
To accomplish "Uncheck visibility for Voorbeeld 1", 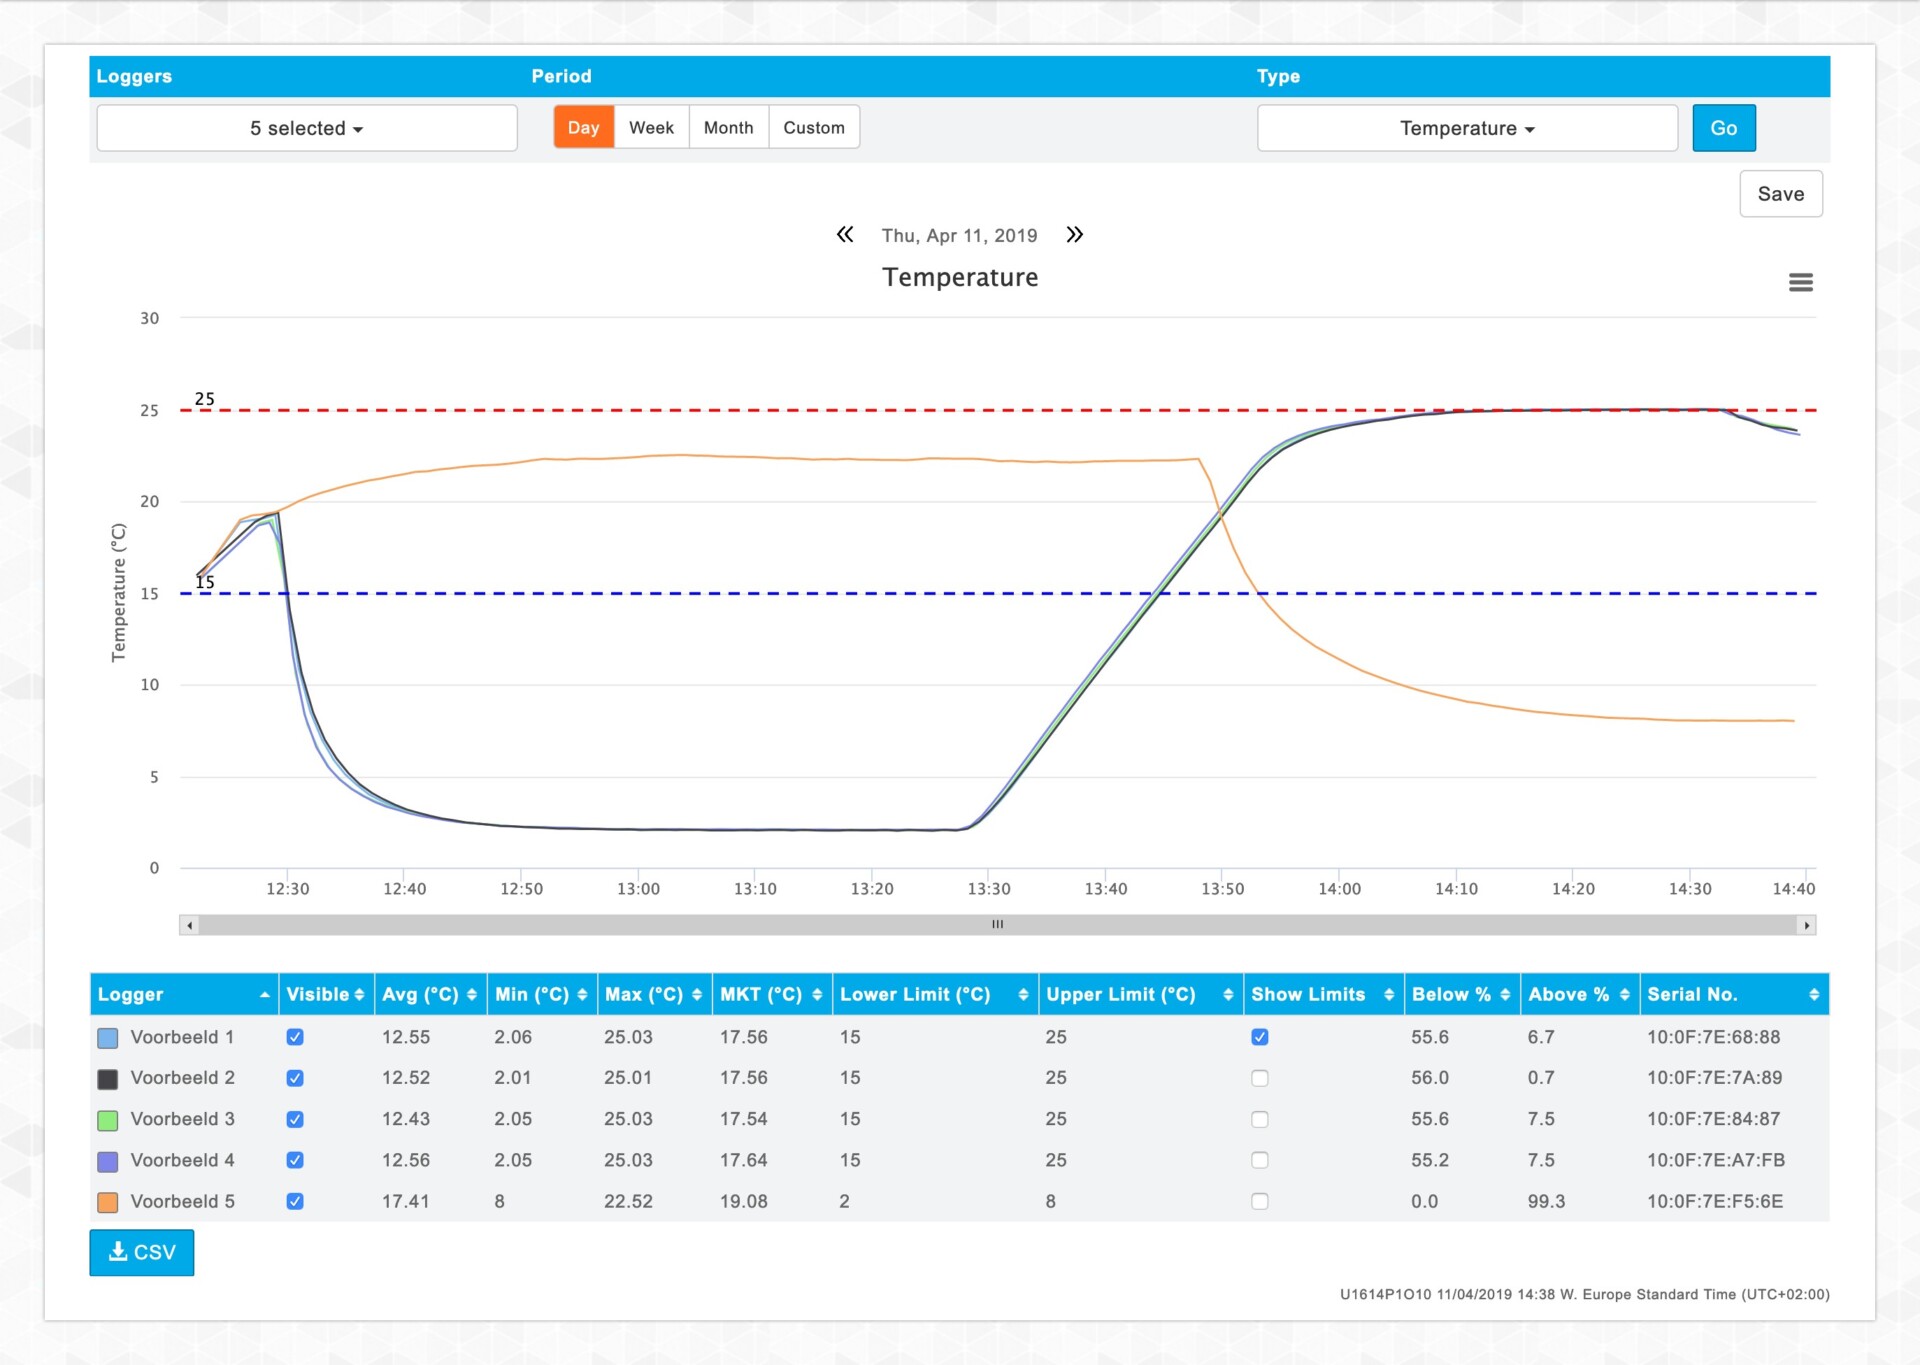I will pos(295,1037).
